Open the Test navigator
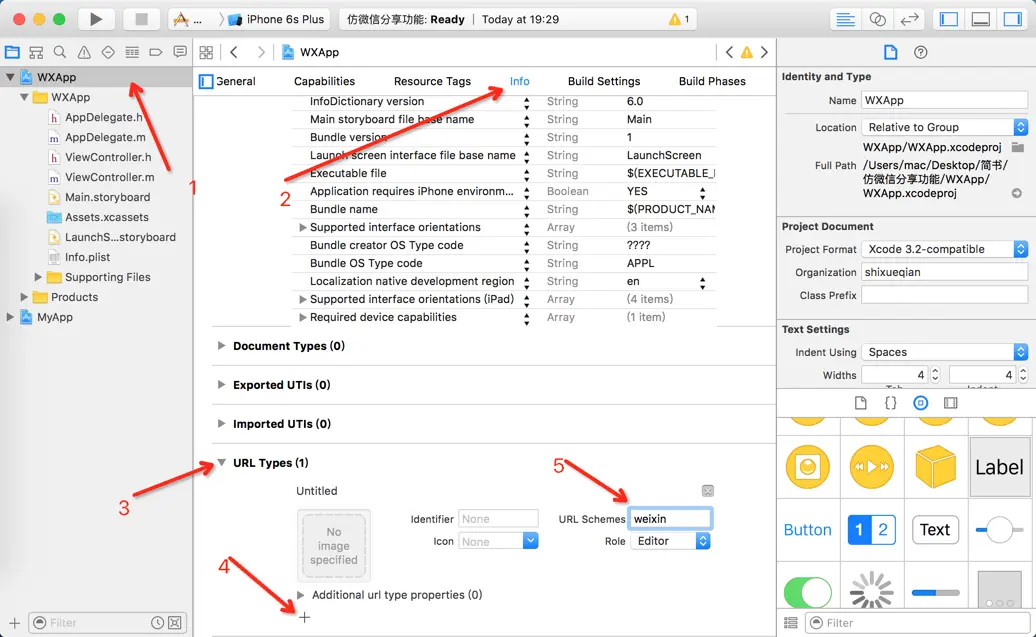 (x=108, y=52)
